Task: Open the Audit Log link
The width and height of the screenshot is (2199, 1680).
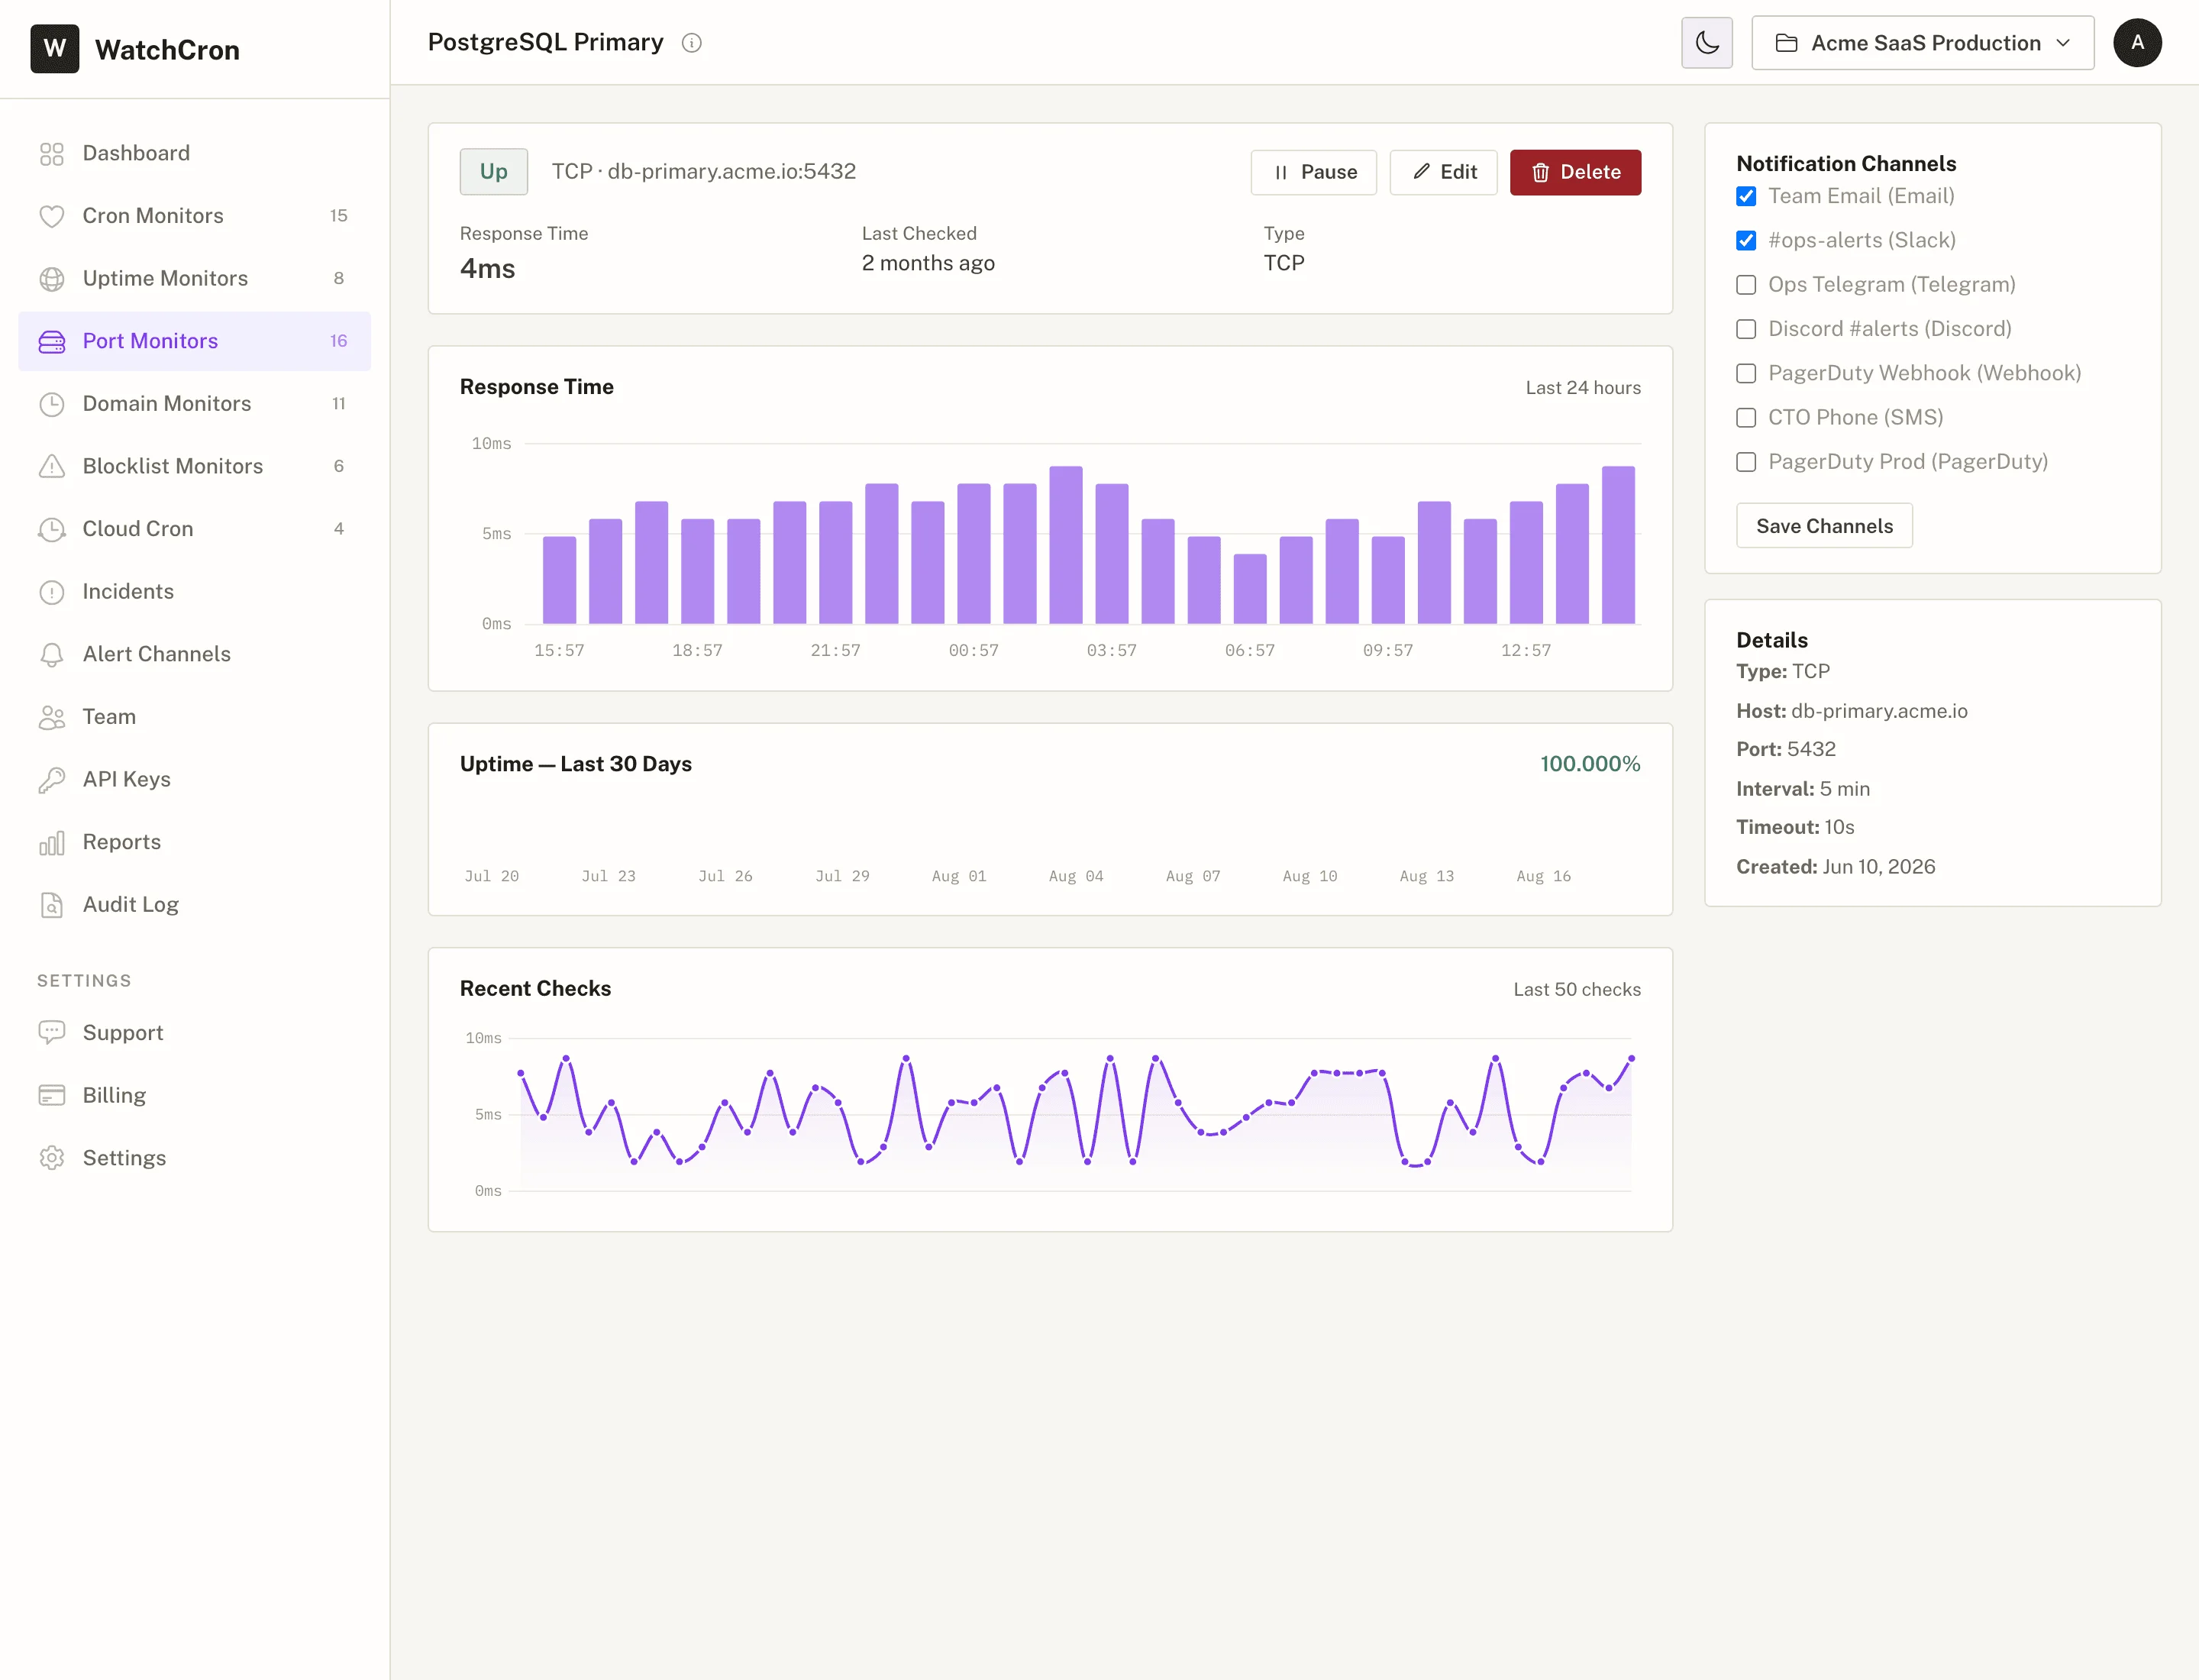Action: pos(194,905)
